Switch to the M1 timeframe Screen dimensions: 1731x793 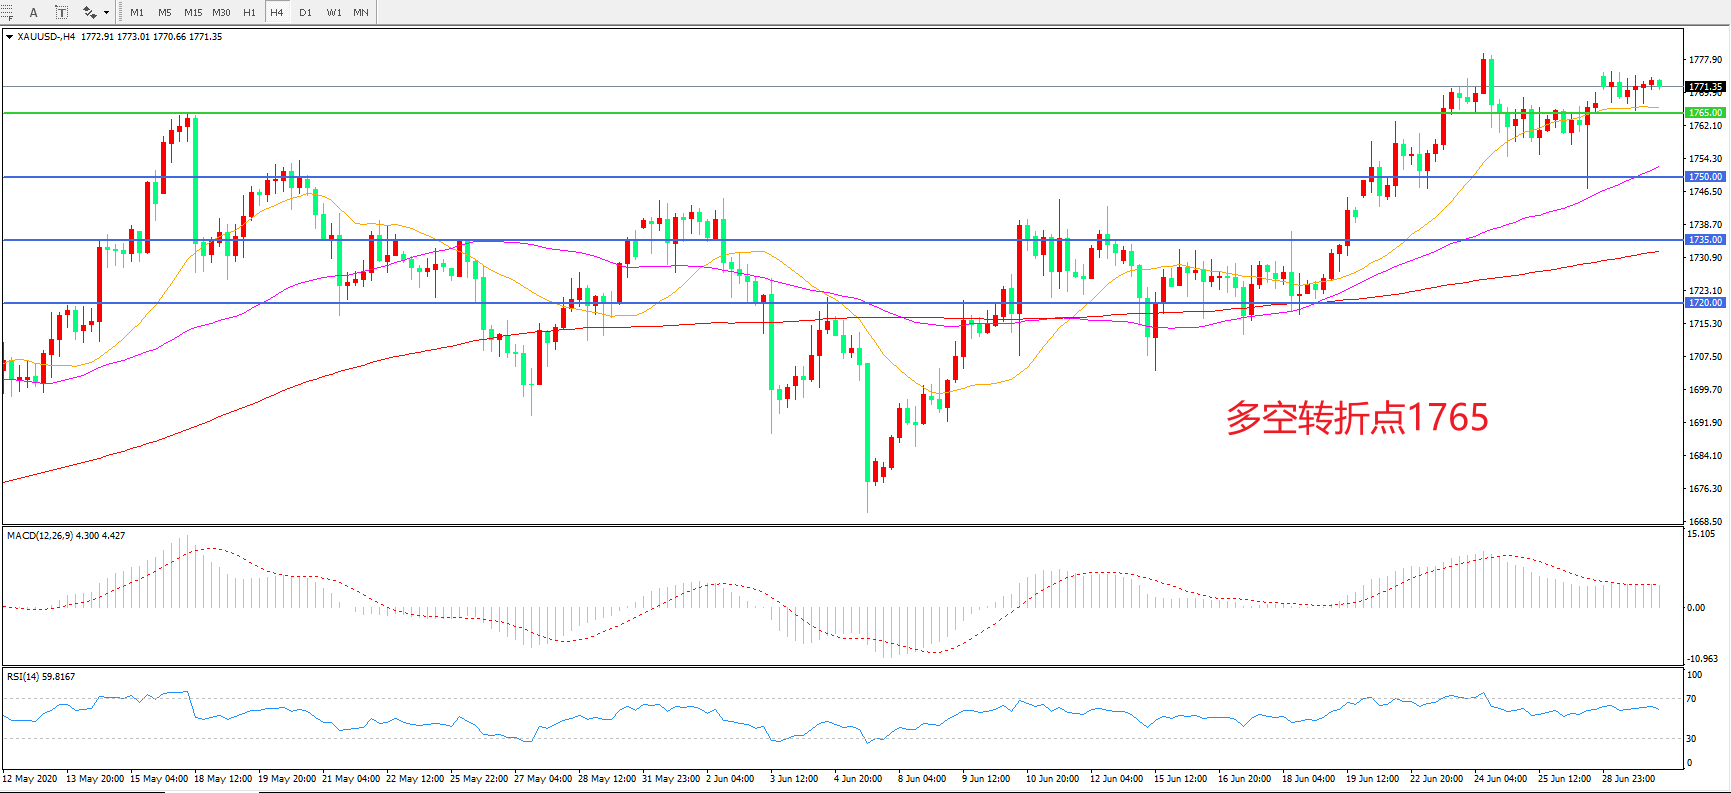pyautogui.click(x=137, y=13)
